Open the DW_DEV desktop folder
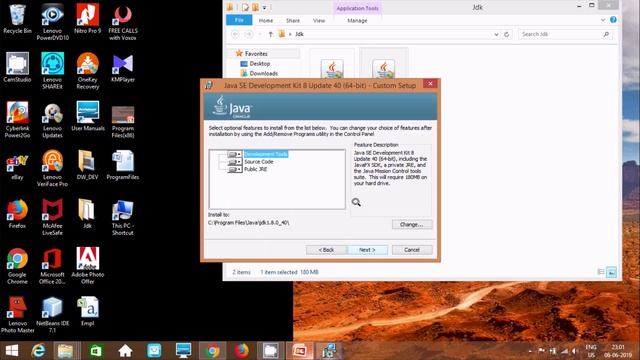Image resolution: width=640 pixels, height=360 pixels. click(x=87, y=165)
